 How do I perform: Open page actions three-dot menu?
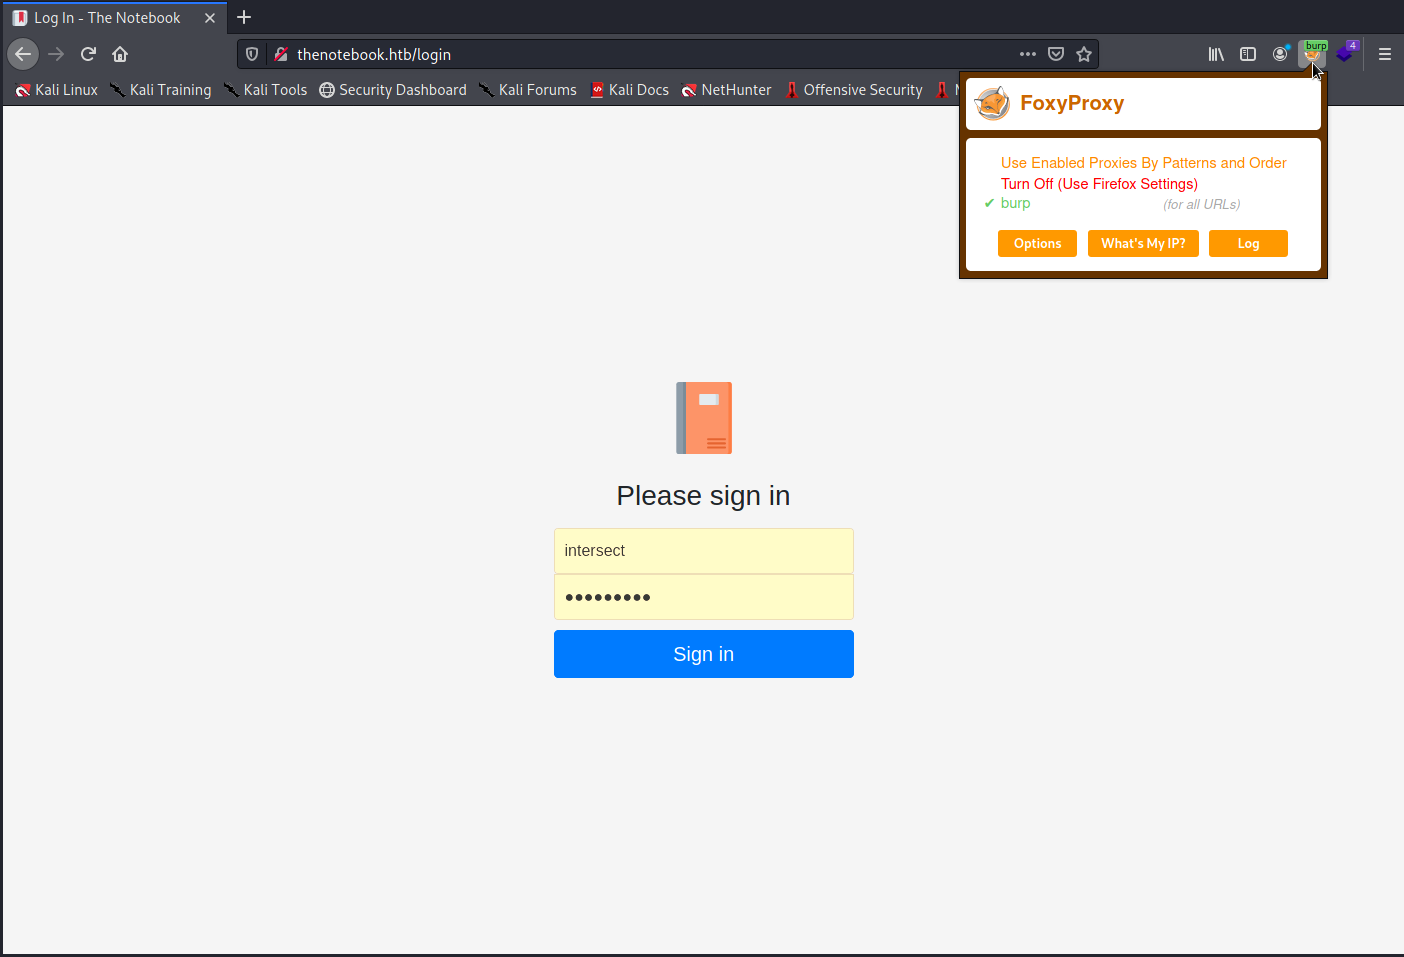[1028, 54]
